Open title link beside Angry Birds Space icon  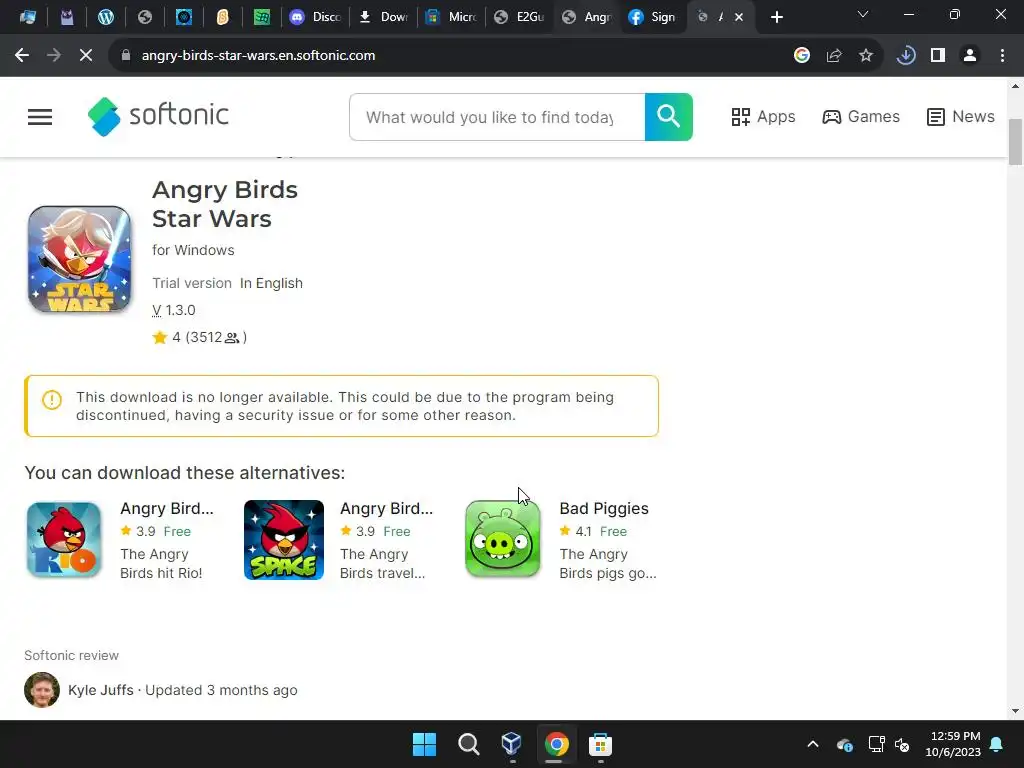tap(387, 508)
